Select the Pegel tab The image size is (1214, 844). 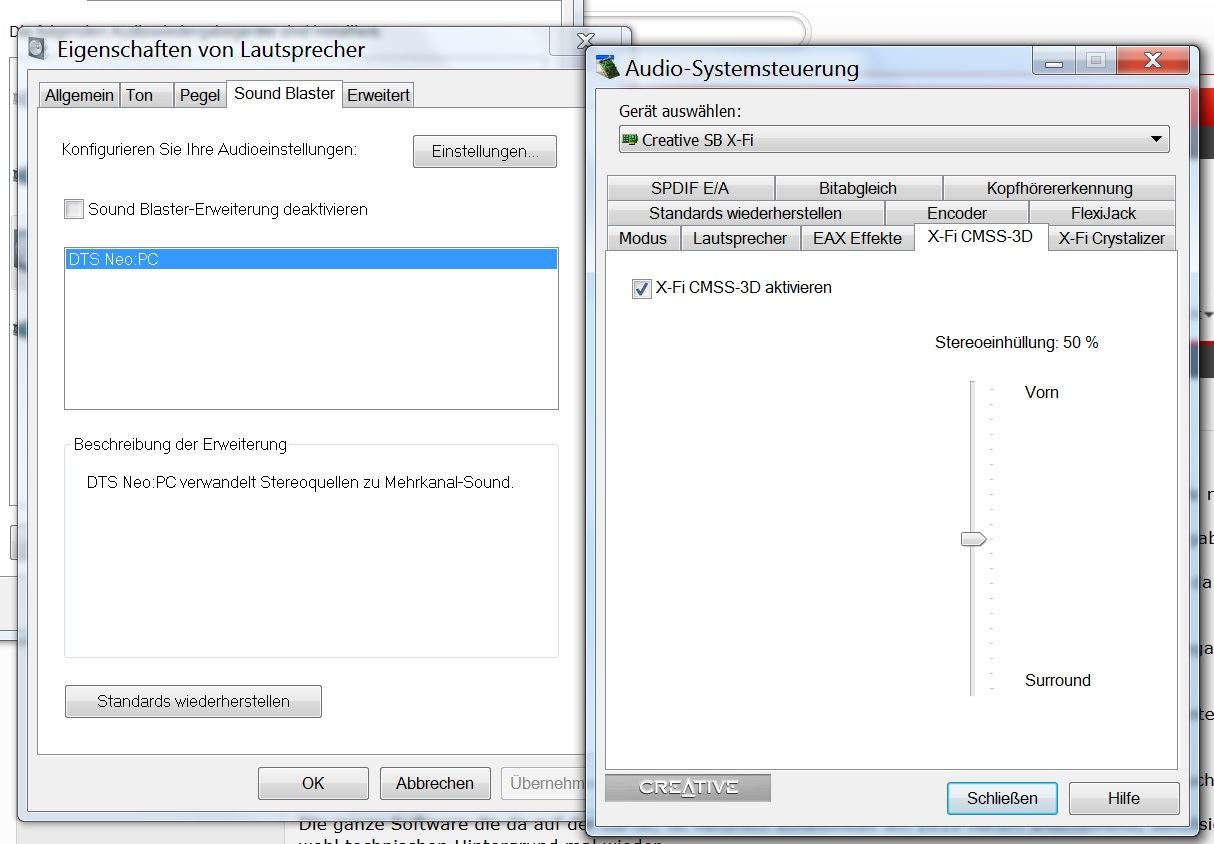[200, 95]
